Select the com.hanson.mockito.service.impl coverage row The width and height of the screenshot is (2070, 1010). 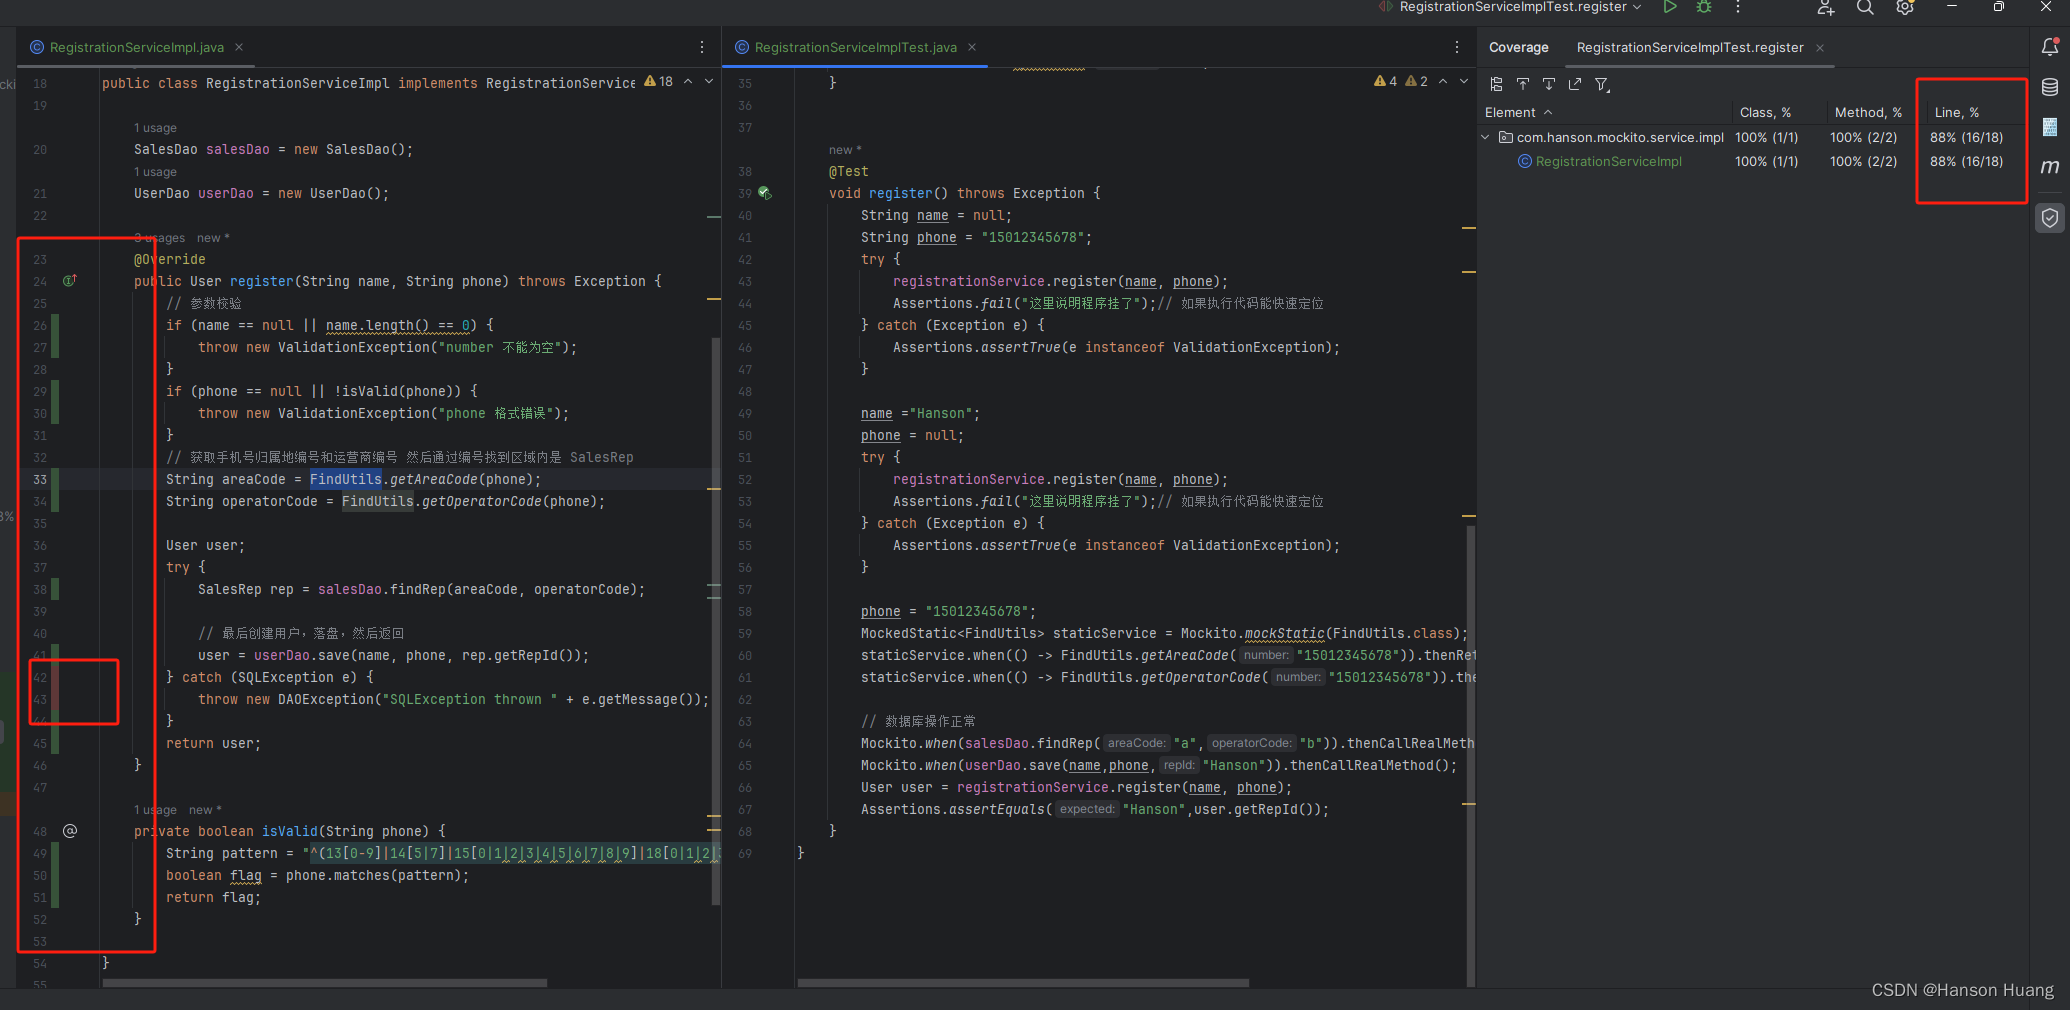(1752, 138)
